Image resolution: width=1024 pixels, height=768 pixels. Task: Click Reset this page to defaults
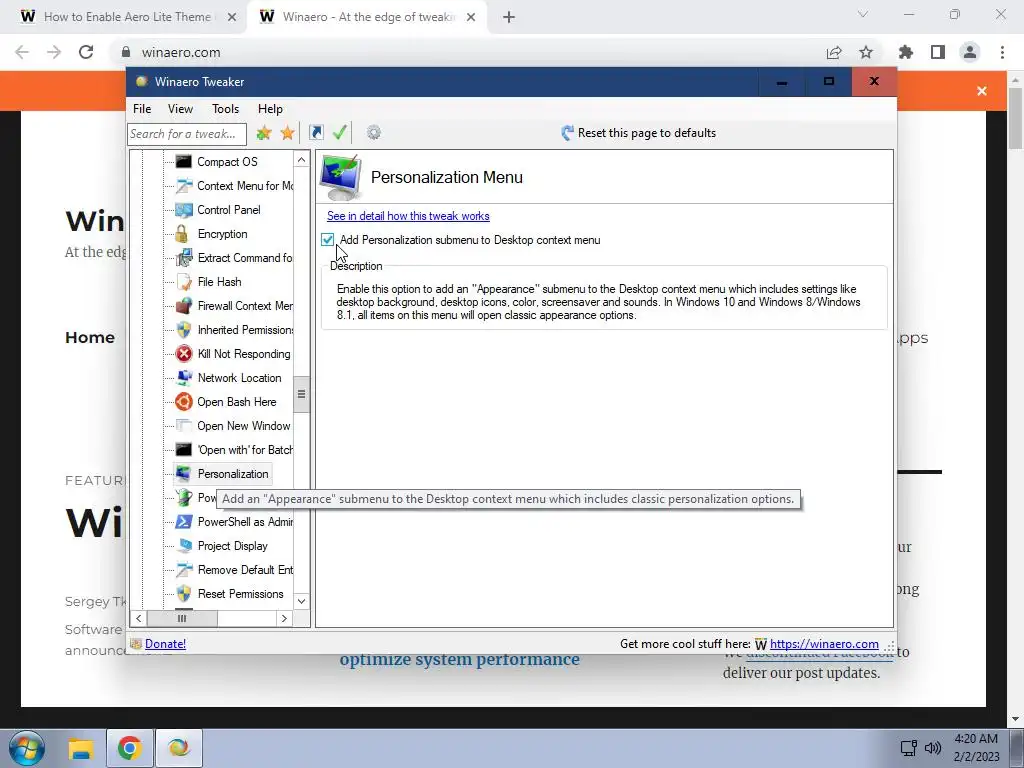coord(639,133)
